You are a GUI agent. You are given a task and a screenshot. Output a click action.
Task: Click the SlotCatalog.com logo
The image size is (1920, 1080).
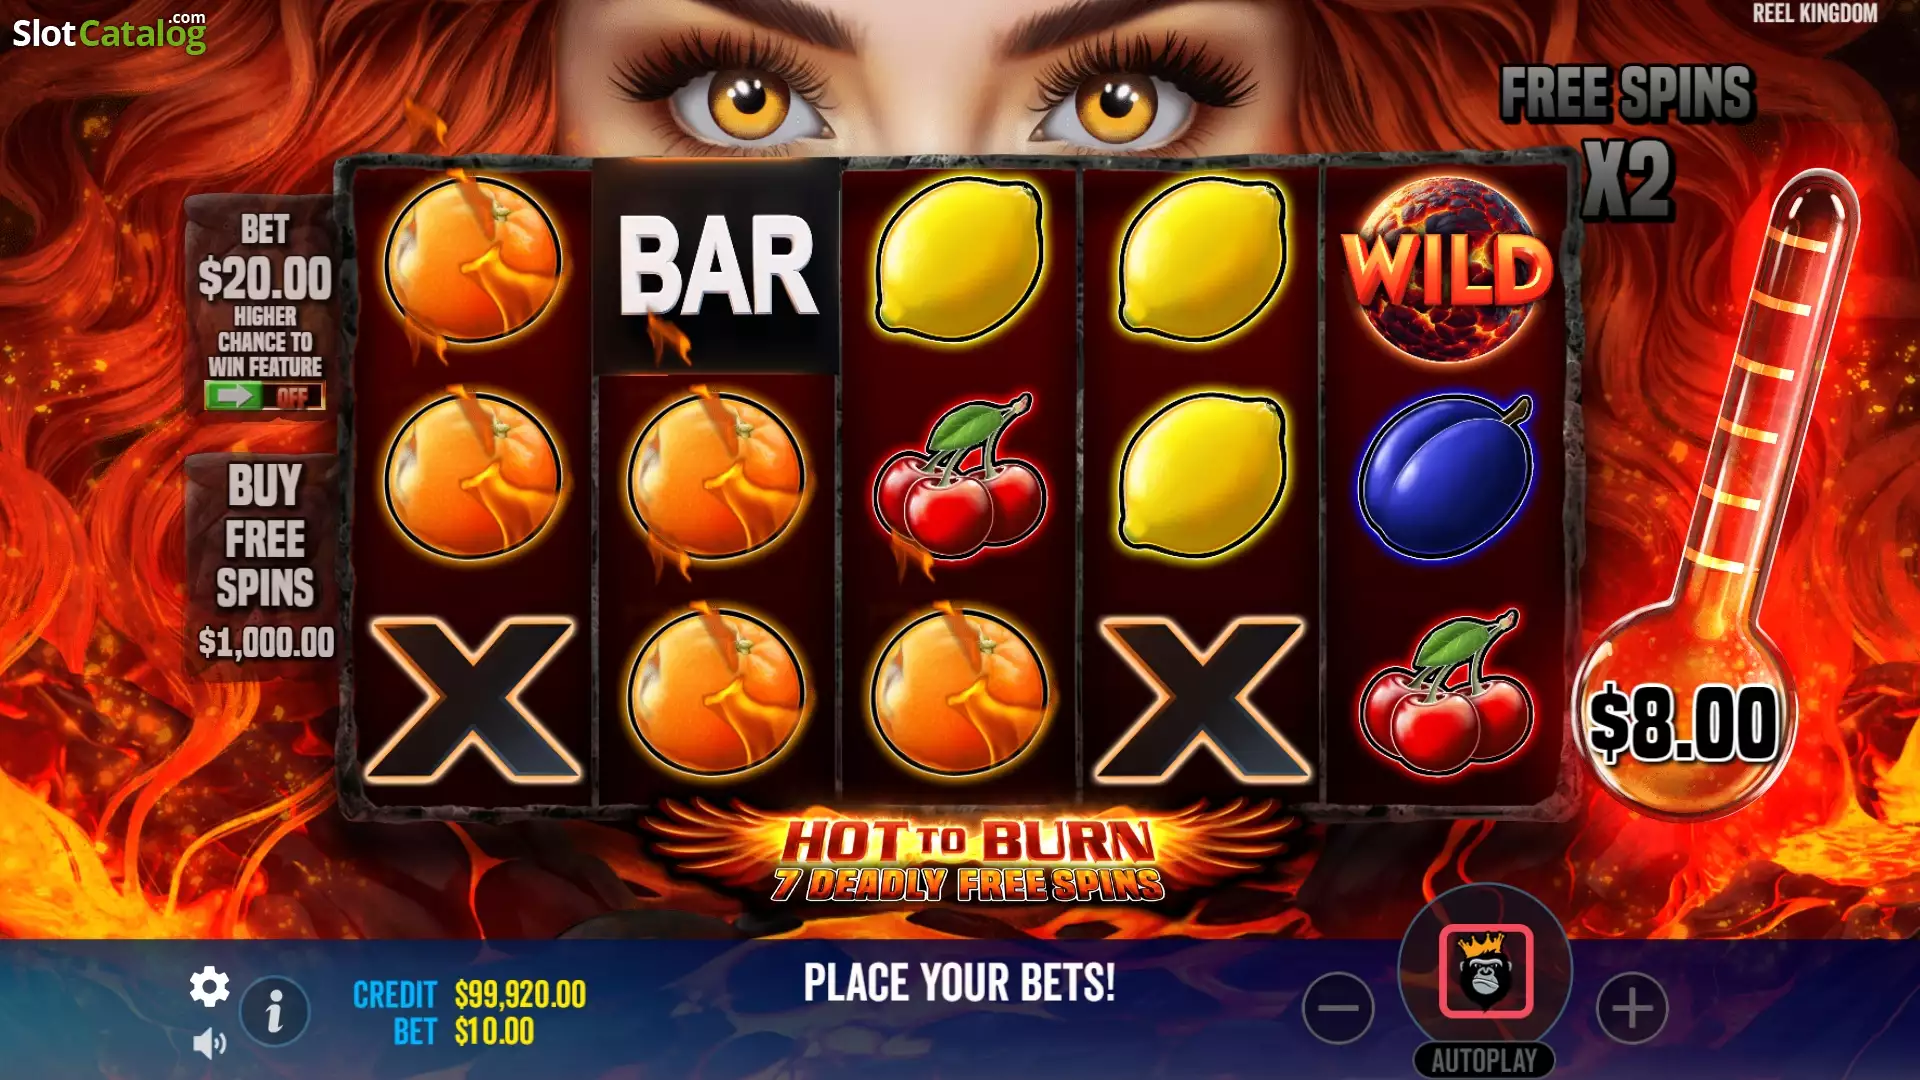(109, 32)
